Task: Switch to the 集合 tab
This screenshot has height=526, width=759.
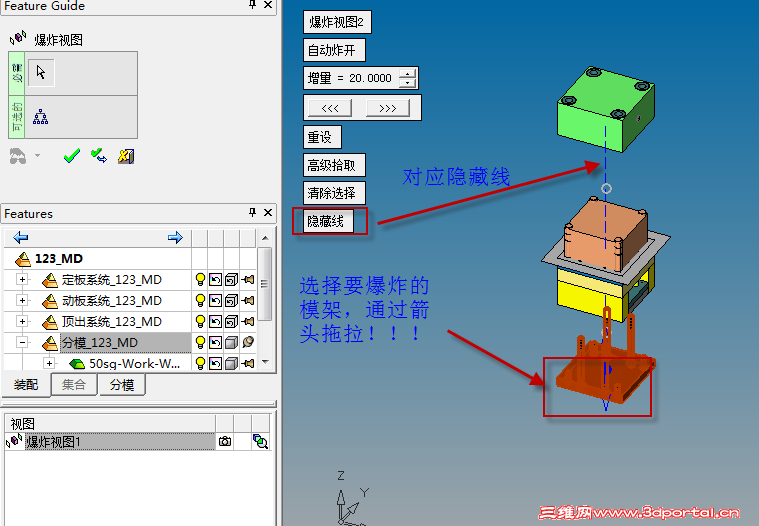Action: point(74,385)
